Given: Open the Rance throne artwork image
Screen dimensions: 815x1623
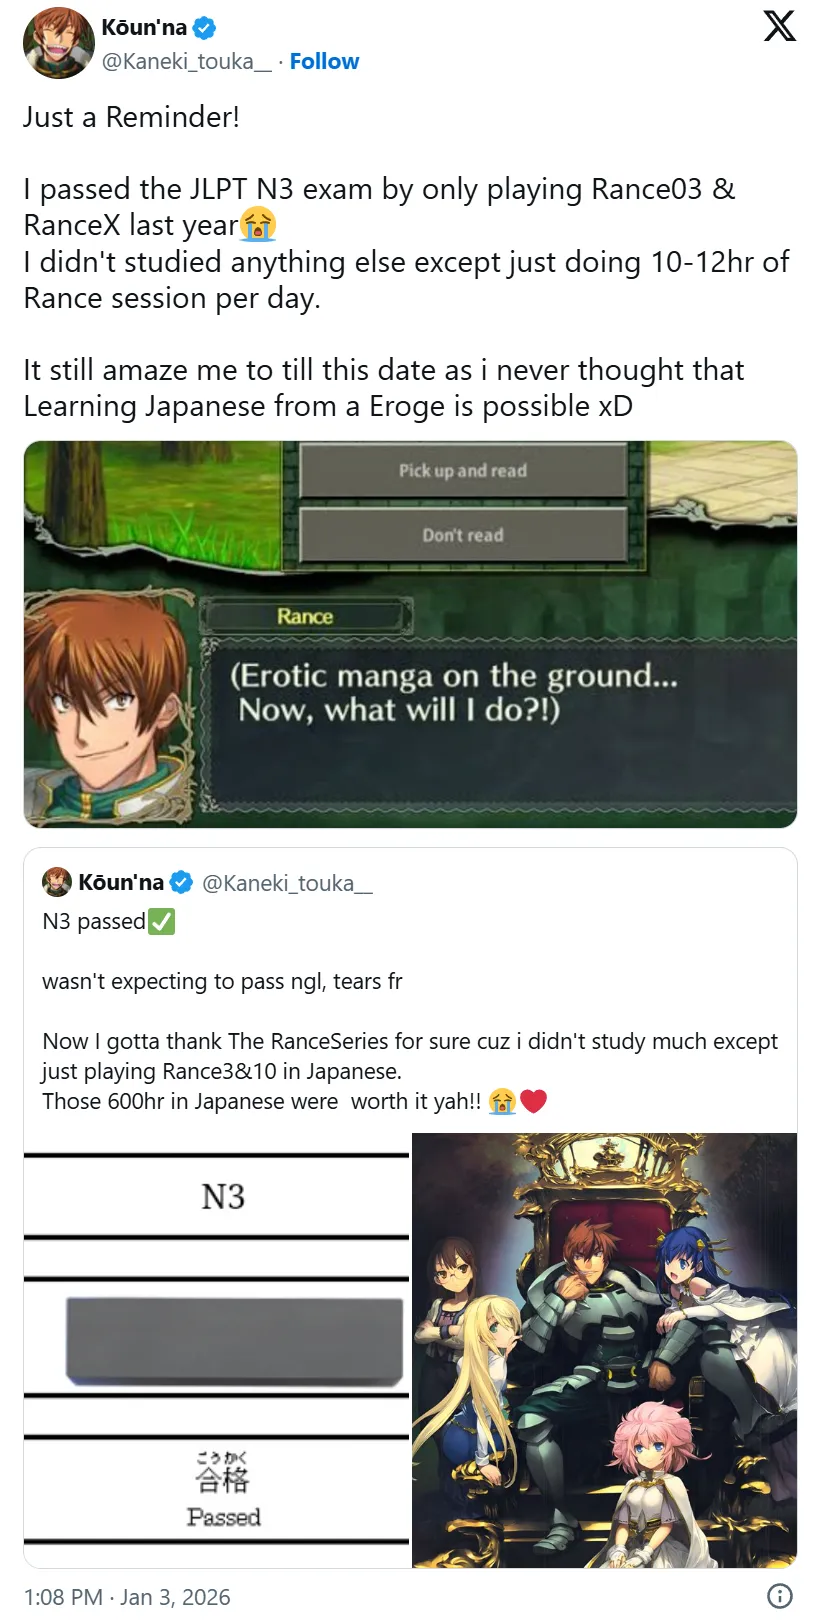Looking at the screenshot, I should coord(604,1350).
